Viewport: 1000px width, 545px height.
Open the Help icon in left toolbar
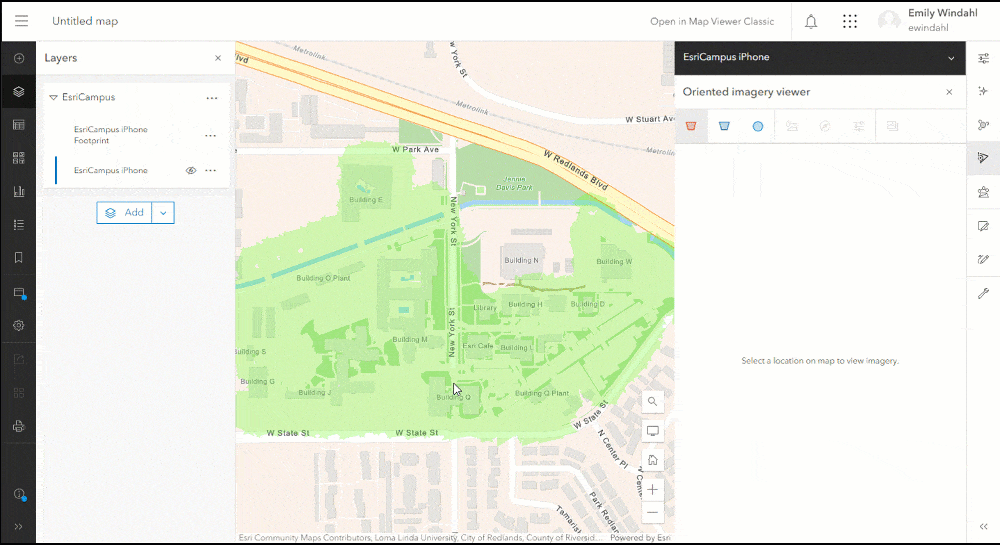click(18, 494)
